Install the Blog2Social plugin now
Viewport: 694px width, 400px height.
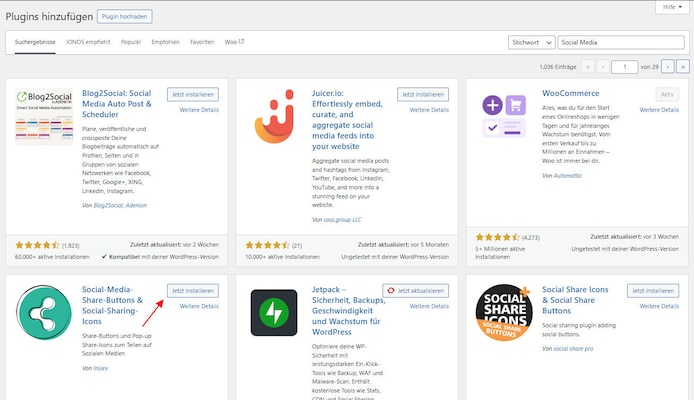tap(193, 94)
